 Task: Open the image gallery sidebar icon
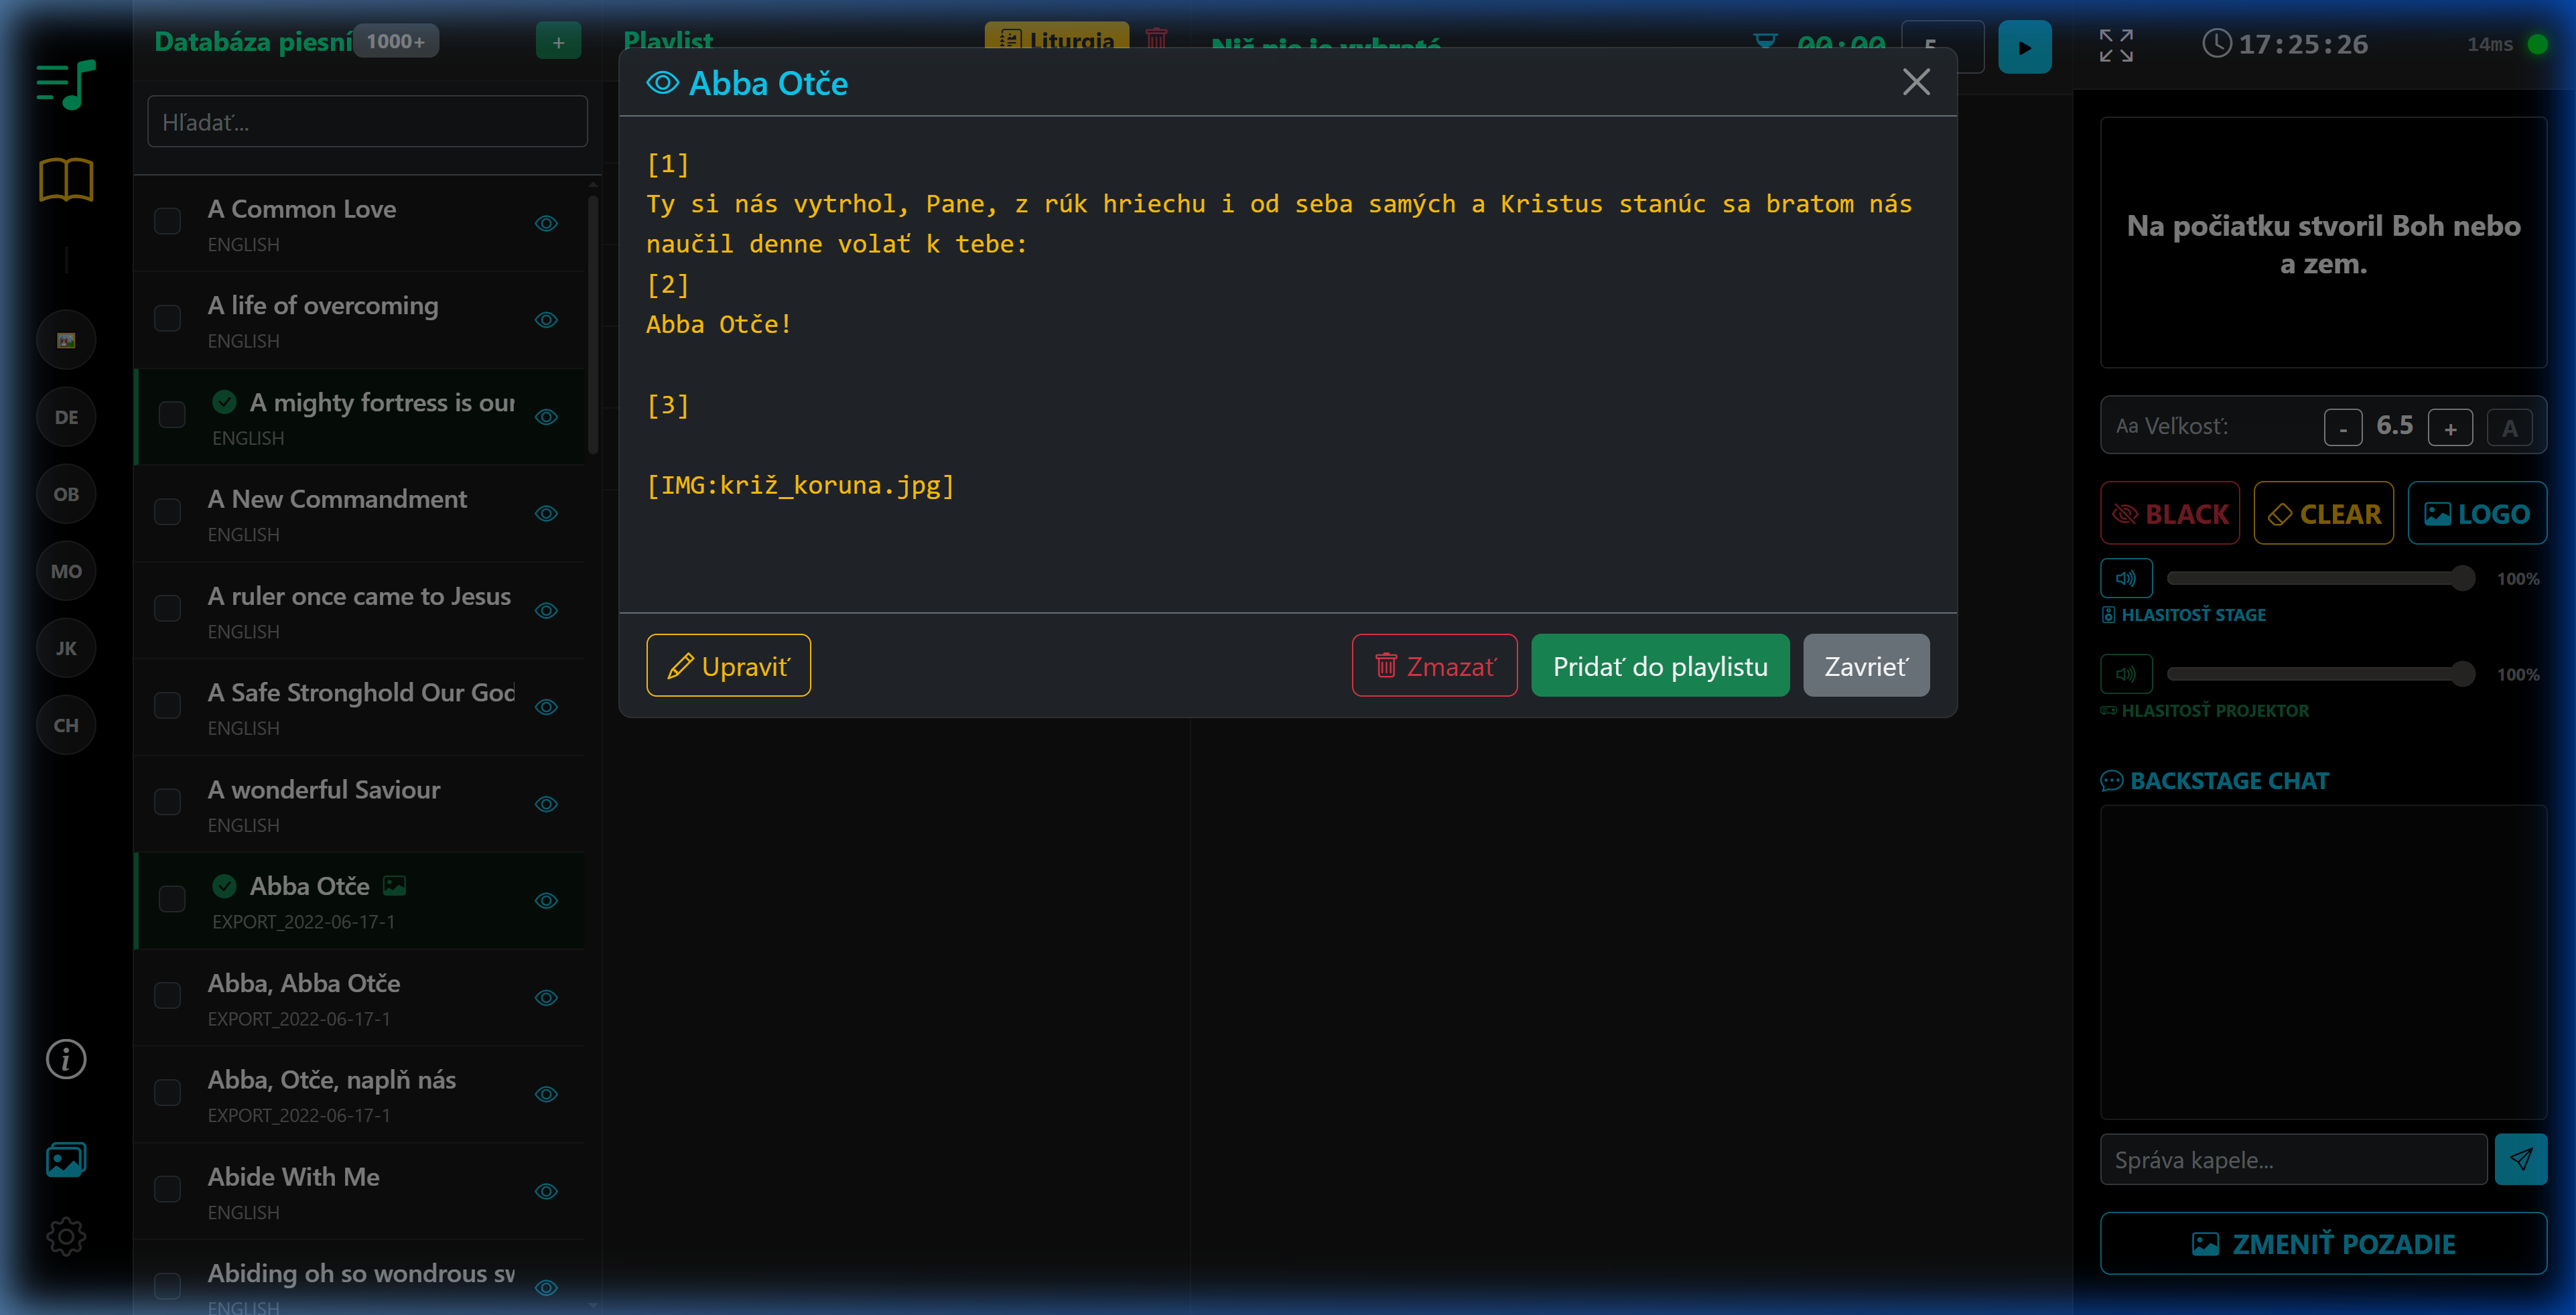click(66, 1160)
